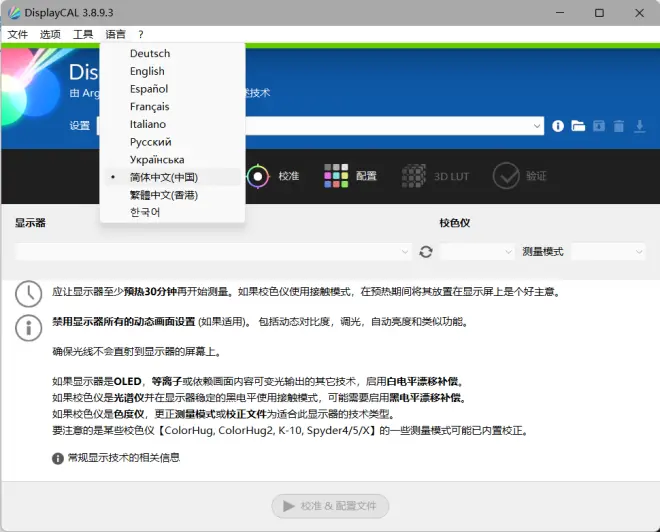
Task: Expand the 测量模式 measurement mode dropdown
Action: pyautogui.click(x=608, y=252)
